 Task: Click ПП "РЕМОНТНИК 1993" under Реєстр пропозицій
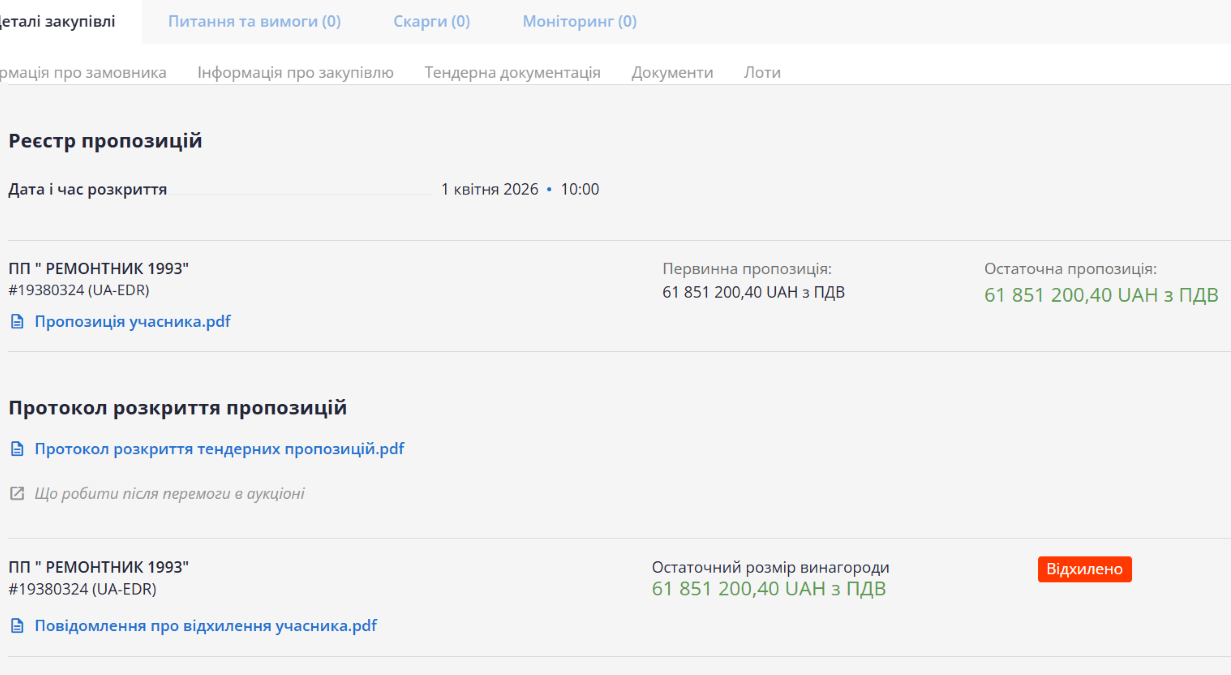[x=98, y=268]
